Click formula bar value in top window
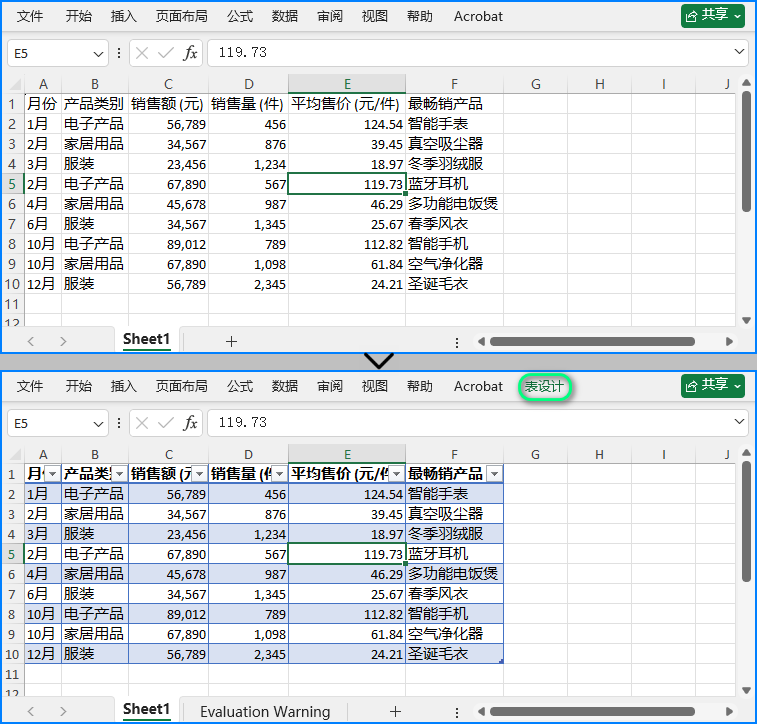 click(x=242, y=52)
